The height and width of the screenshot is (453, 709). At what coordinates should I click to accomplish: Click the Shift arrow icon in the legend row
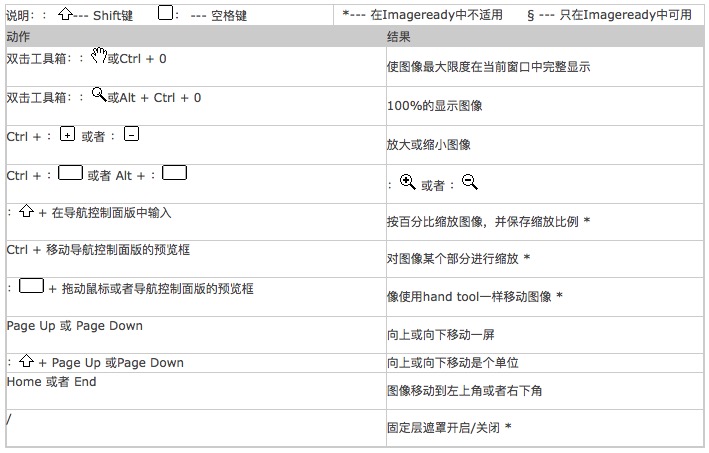66,15
